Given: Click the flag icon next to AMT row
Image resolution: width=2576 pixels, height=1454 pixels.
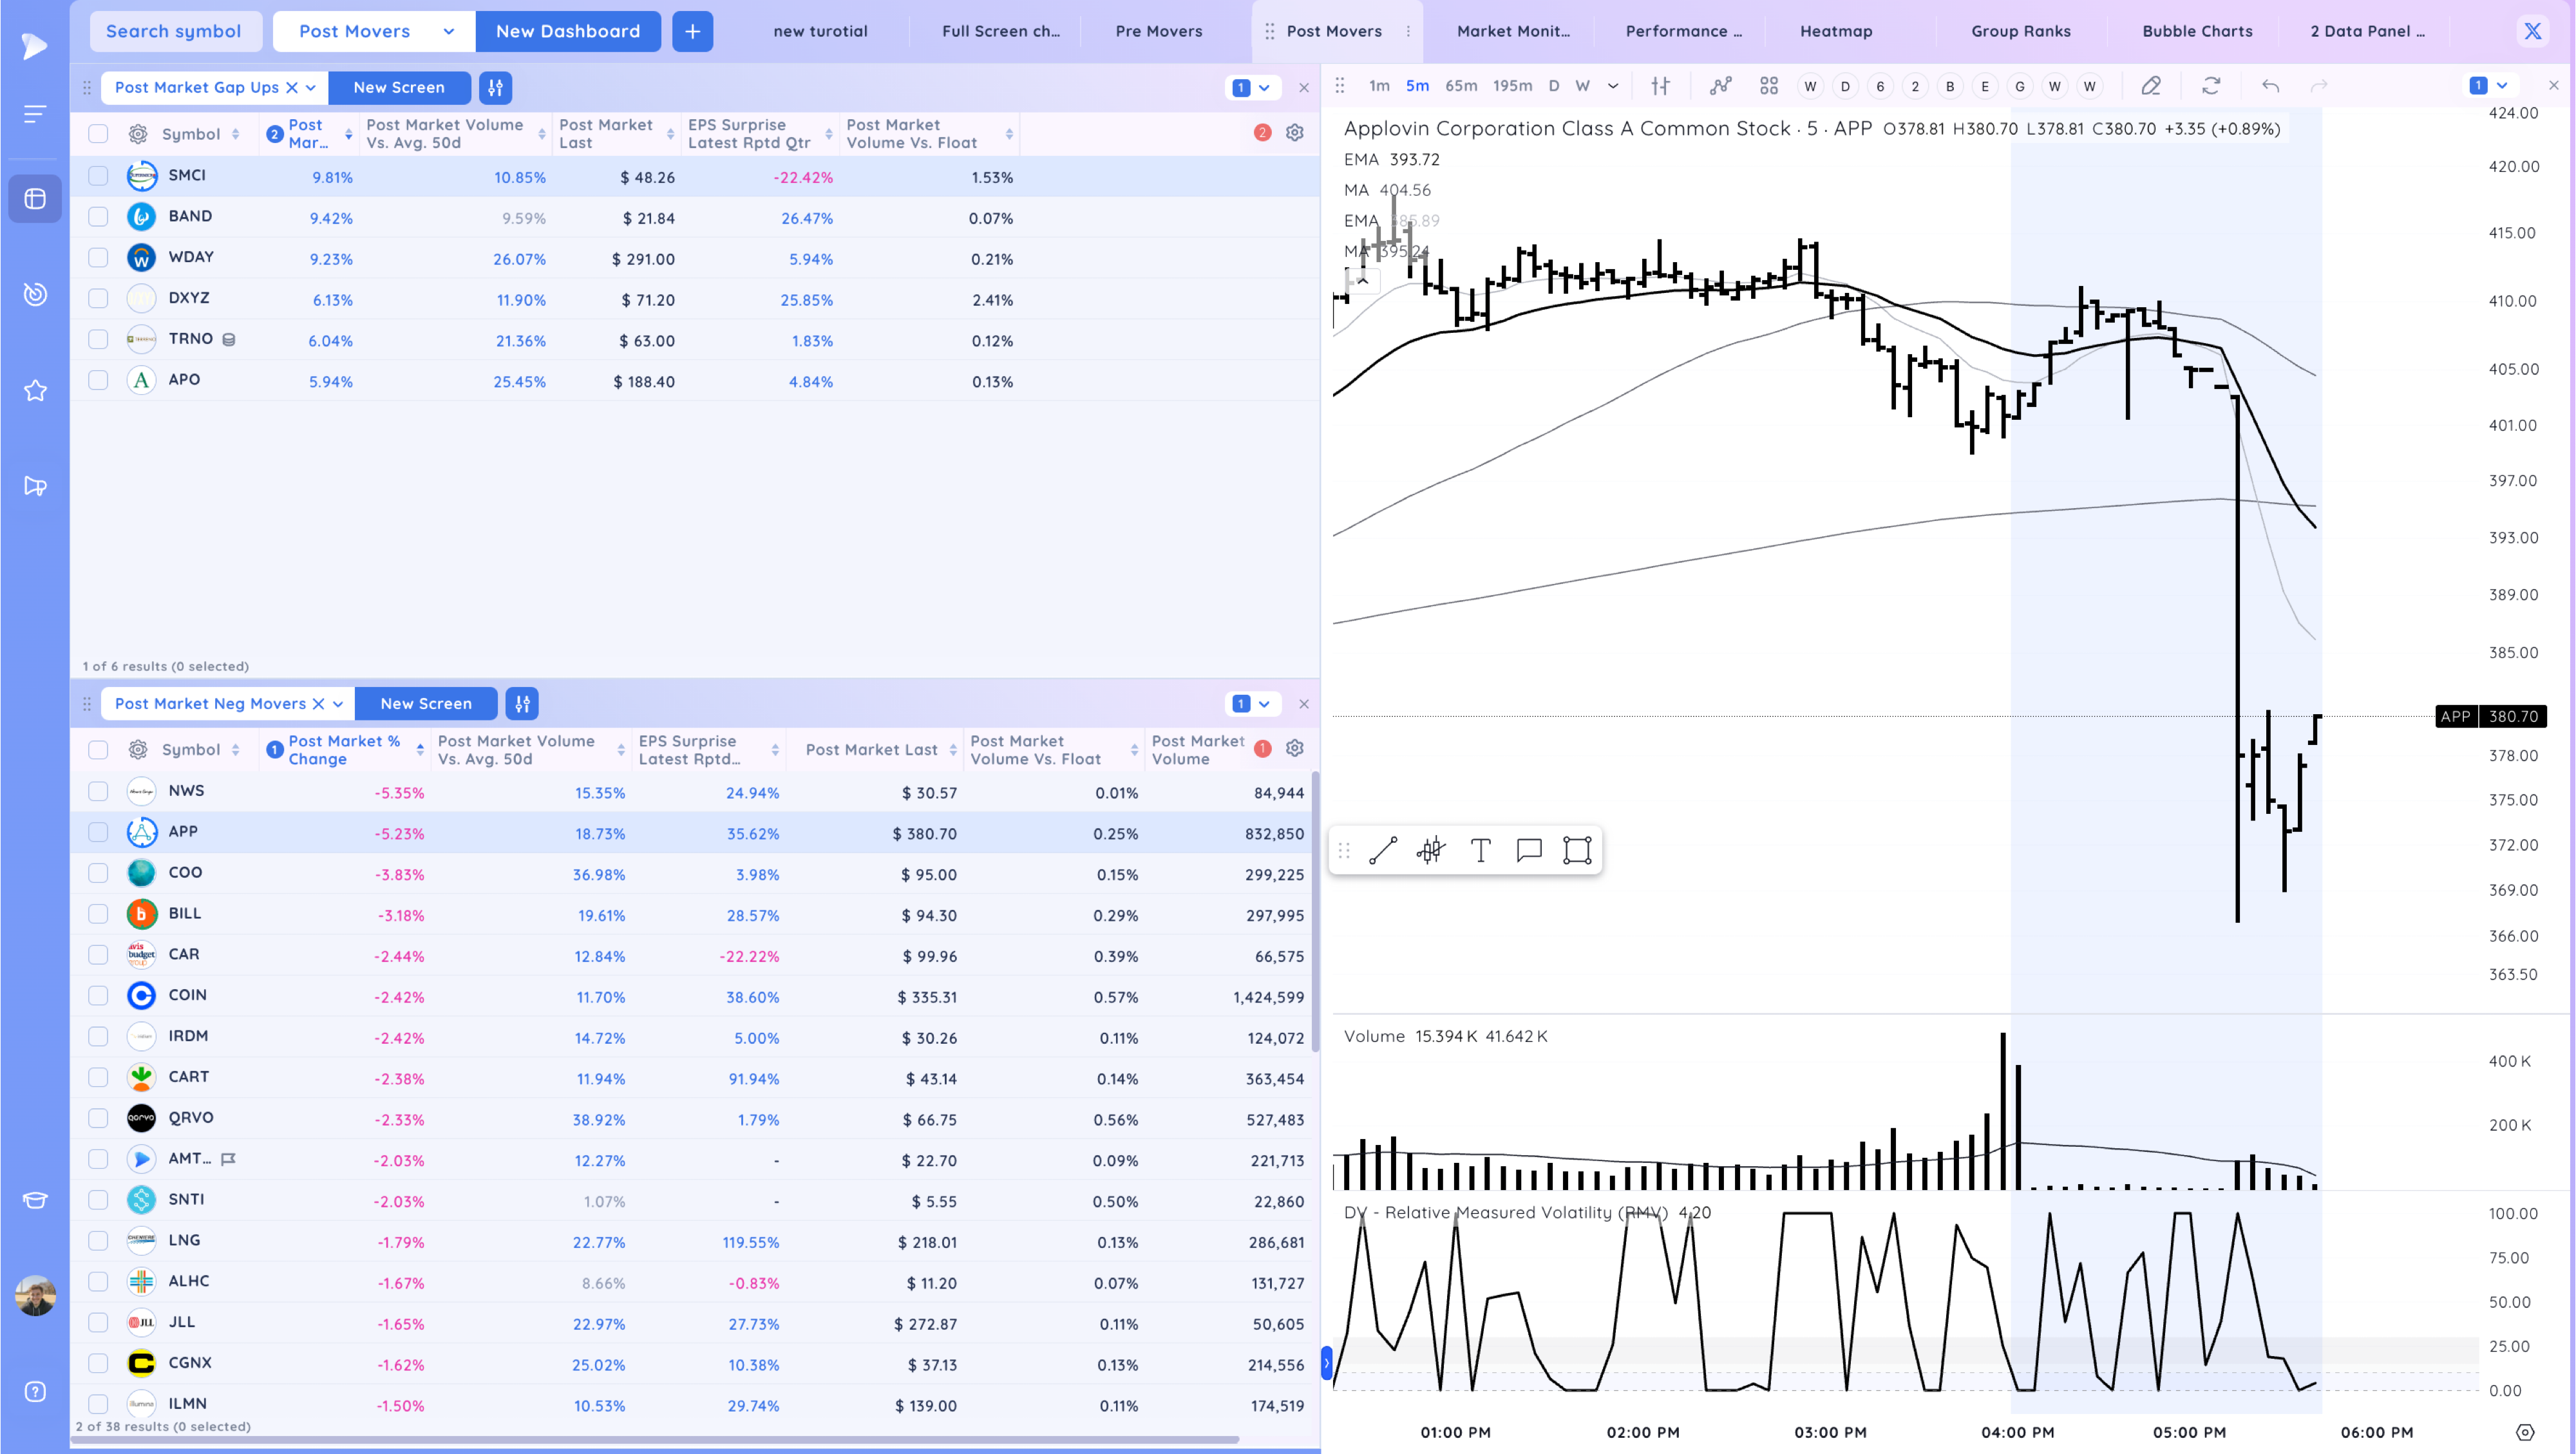Looking at the screenshot, I should [228, 1159].
